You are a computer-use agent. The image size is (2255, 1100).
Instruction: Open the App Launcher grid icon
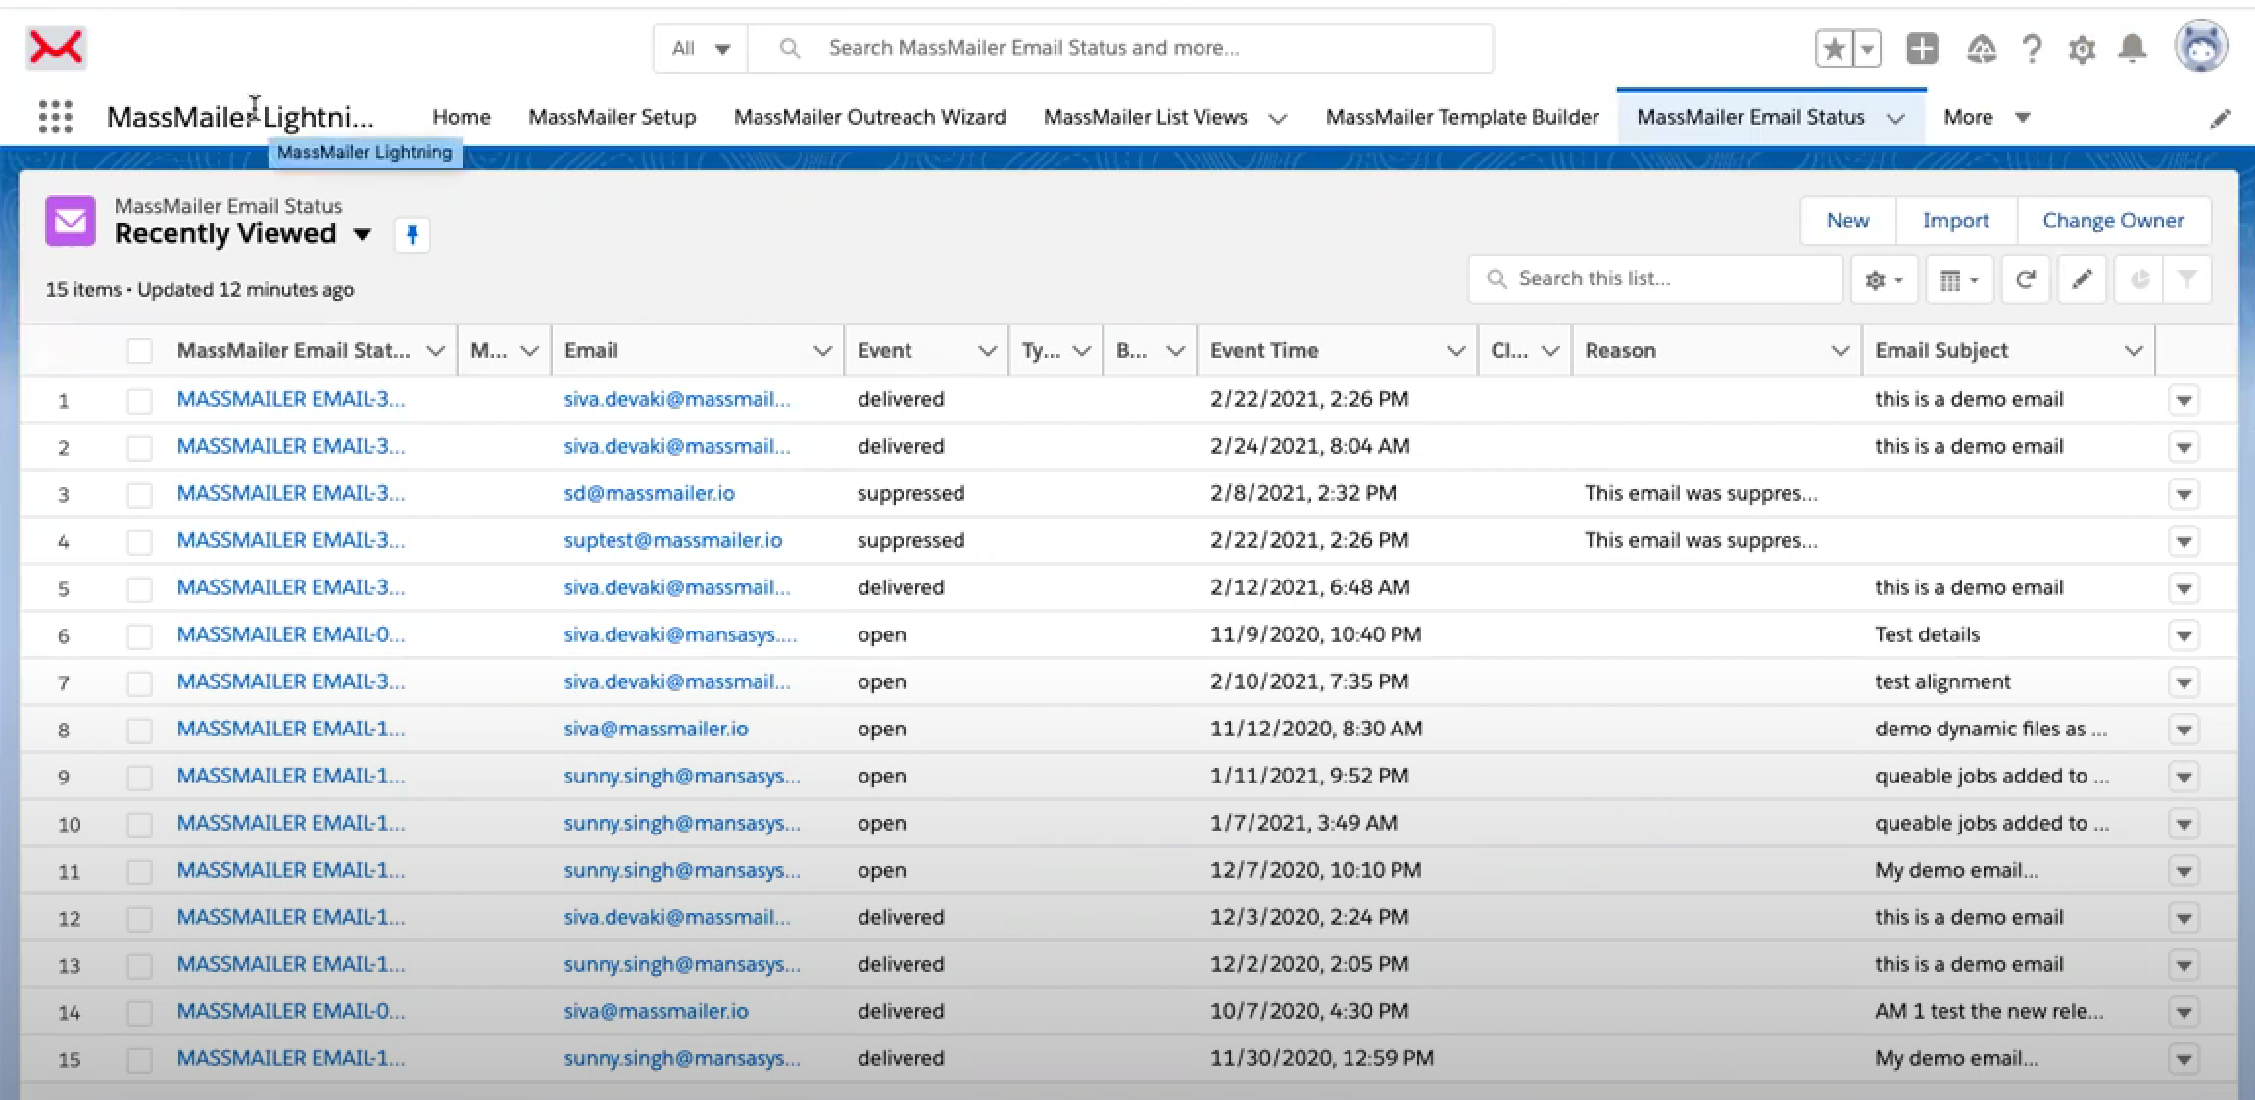click(x=56, y=117)
